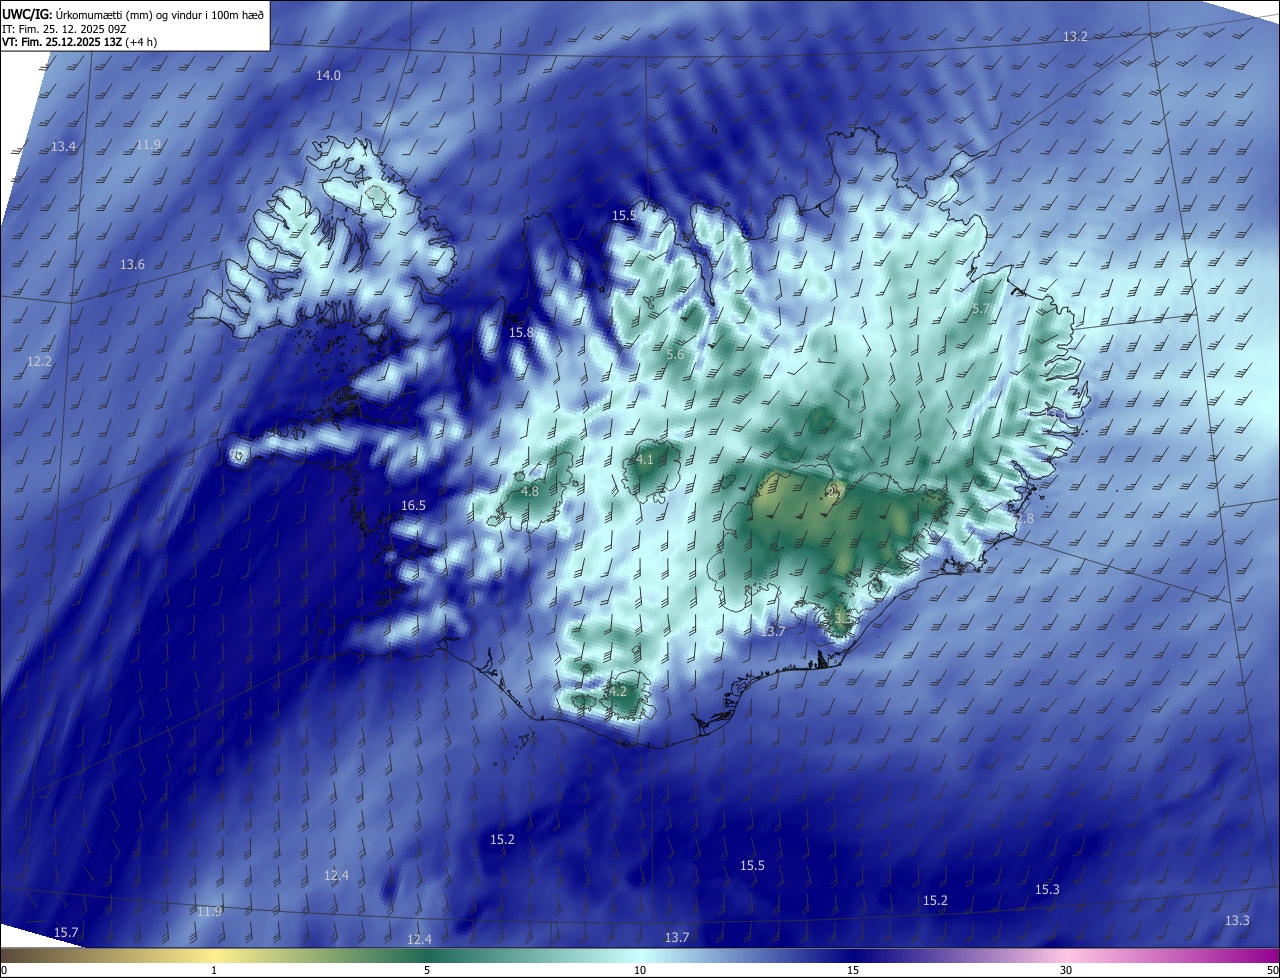
Task: Click the '30' tick on the color scale
Action: (x=1066, y=971)
